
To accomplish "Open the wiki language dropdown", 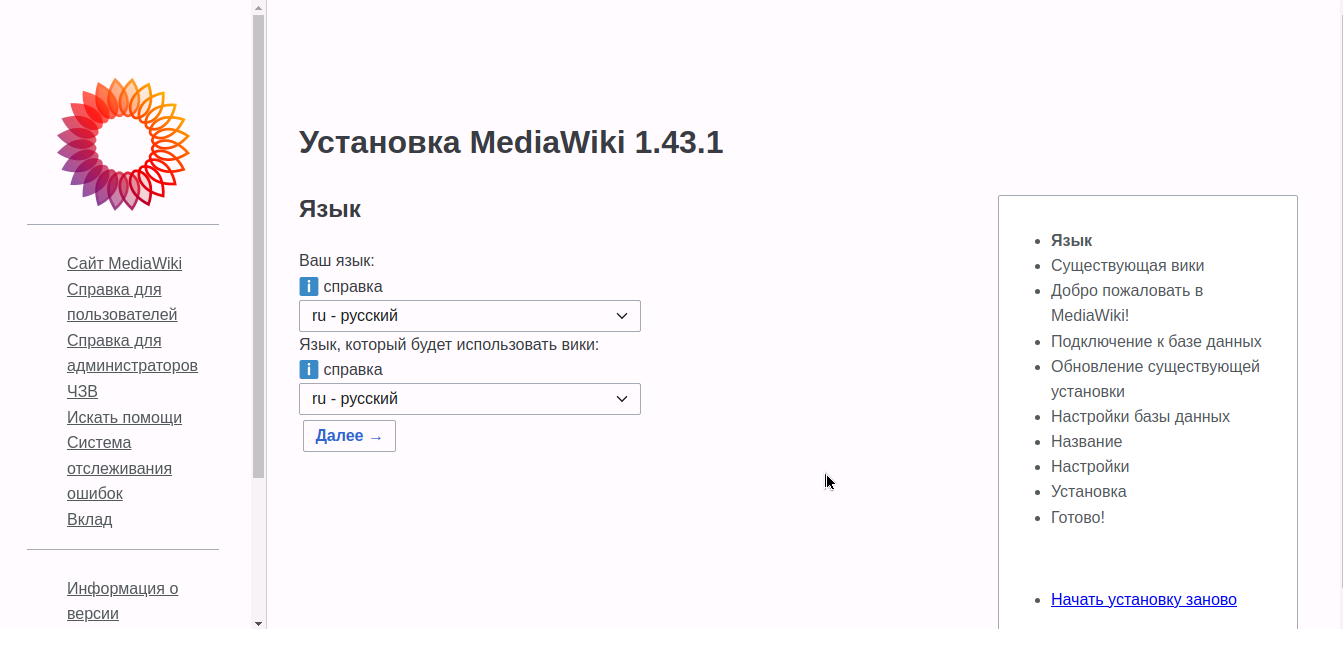I will click(x=469, y=399).
